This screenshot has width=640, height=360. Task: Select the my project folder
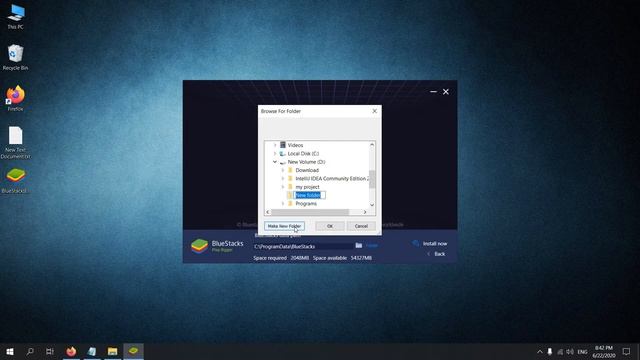(307, 187)
